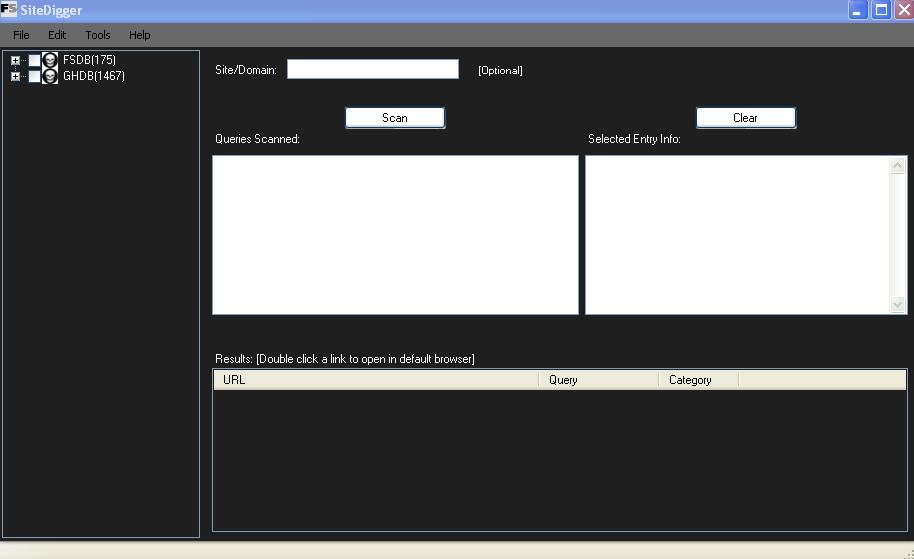Click the skull icon beside FSDB
The width and height of the screenshot is (914, 559).
click(50, 60)
